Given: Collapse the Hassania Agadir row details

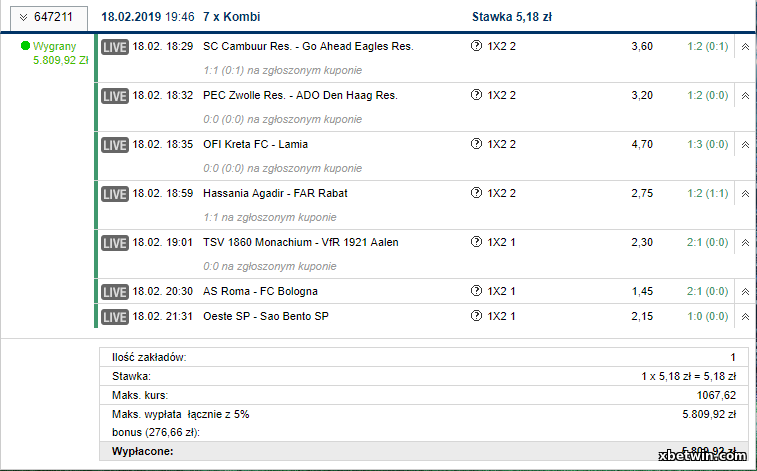Looking at the screenshot, I should [745, 194].
